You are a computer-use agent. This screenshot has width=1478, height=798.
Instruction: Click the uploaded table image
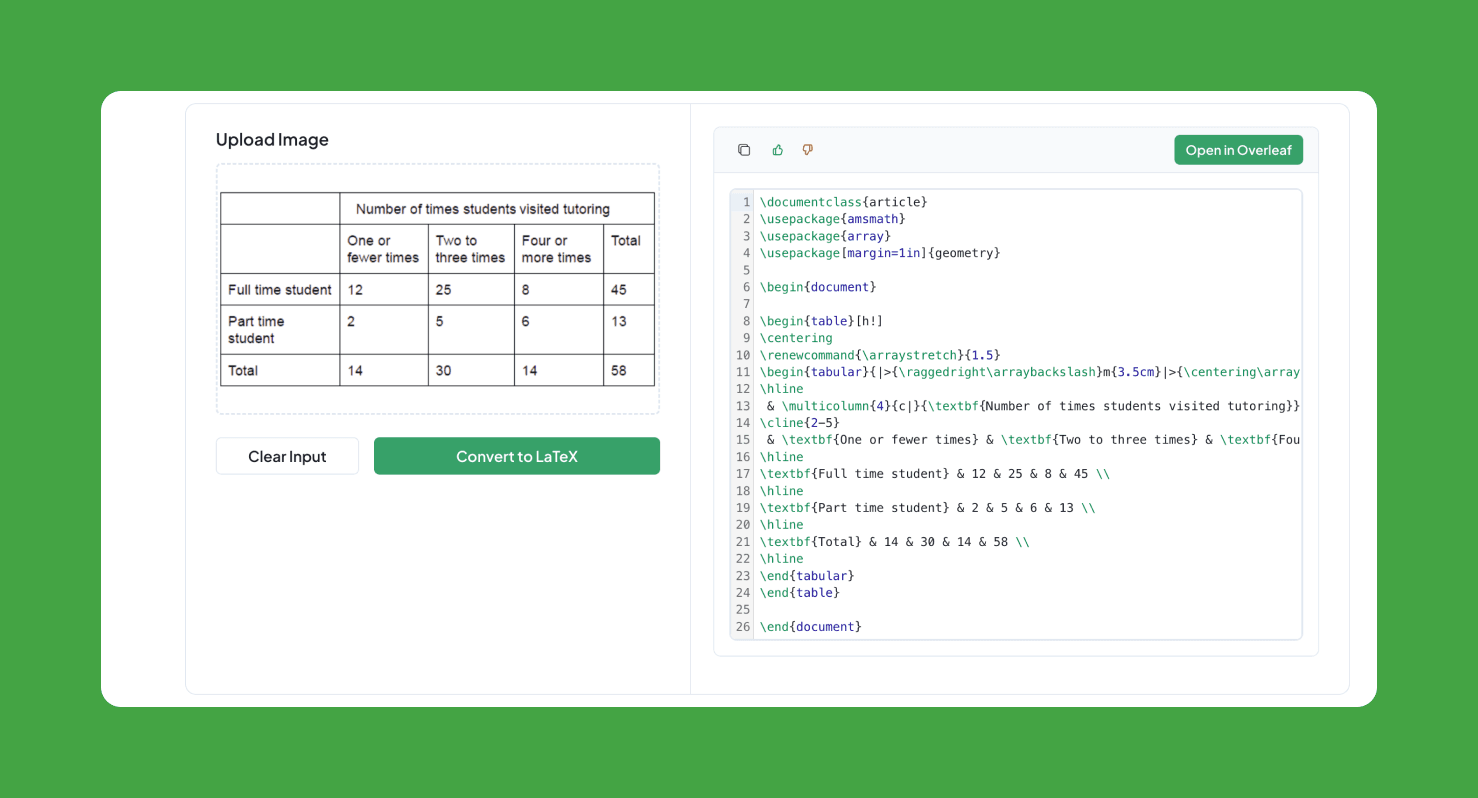(x=438, y=289)
